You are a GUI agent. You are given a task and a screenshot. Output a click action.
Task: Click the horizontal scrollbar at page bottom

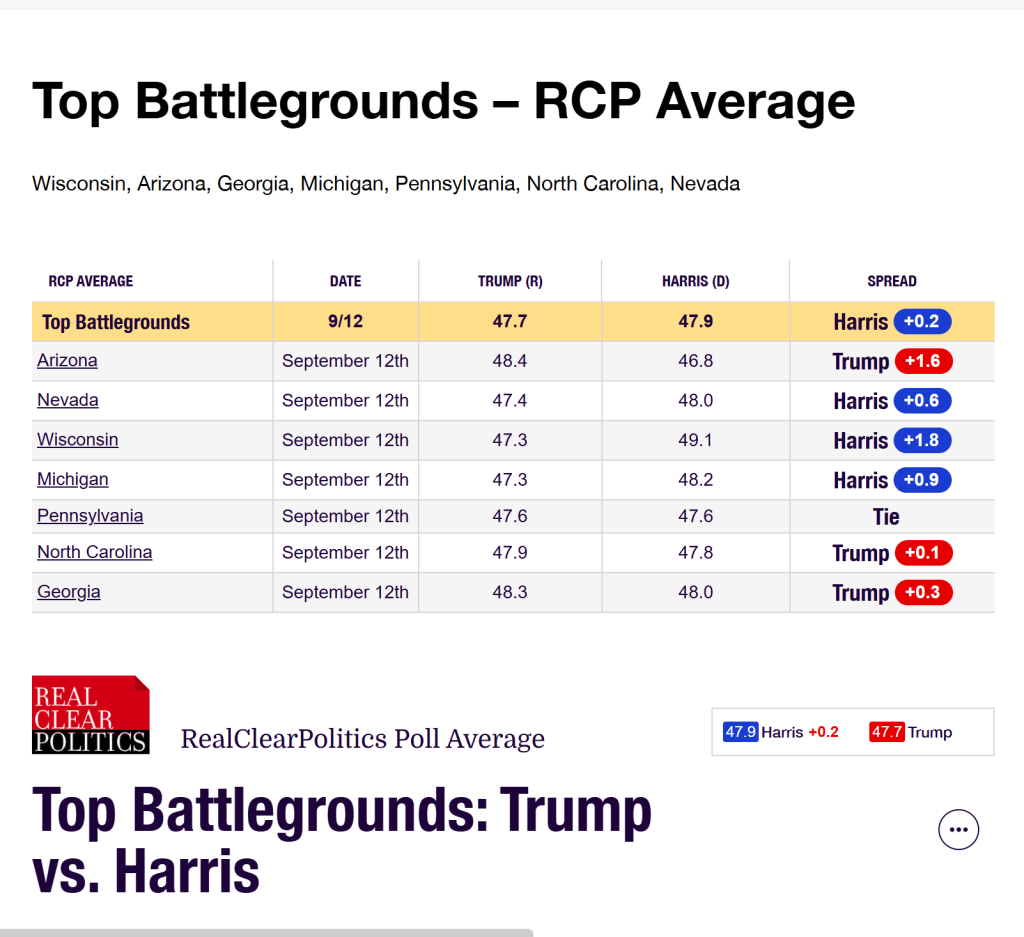(x=266, y=932)
